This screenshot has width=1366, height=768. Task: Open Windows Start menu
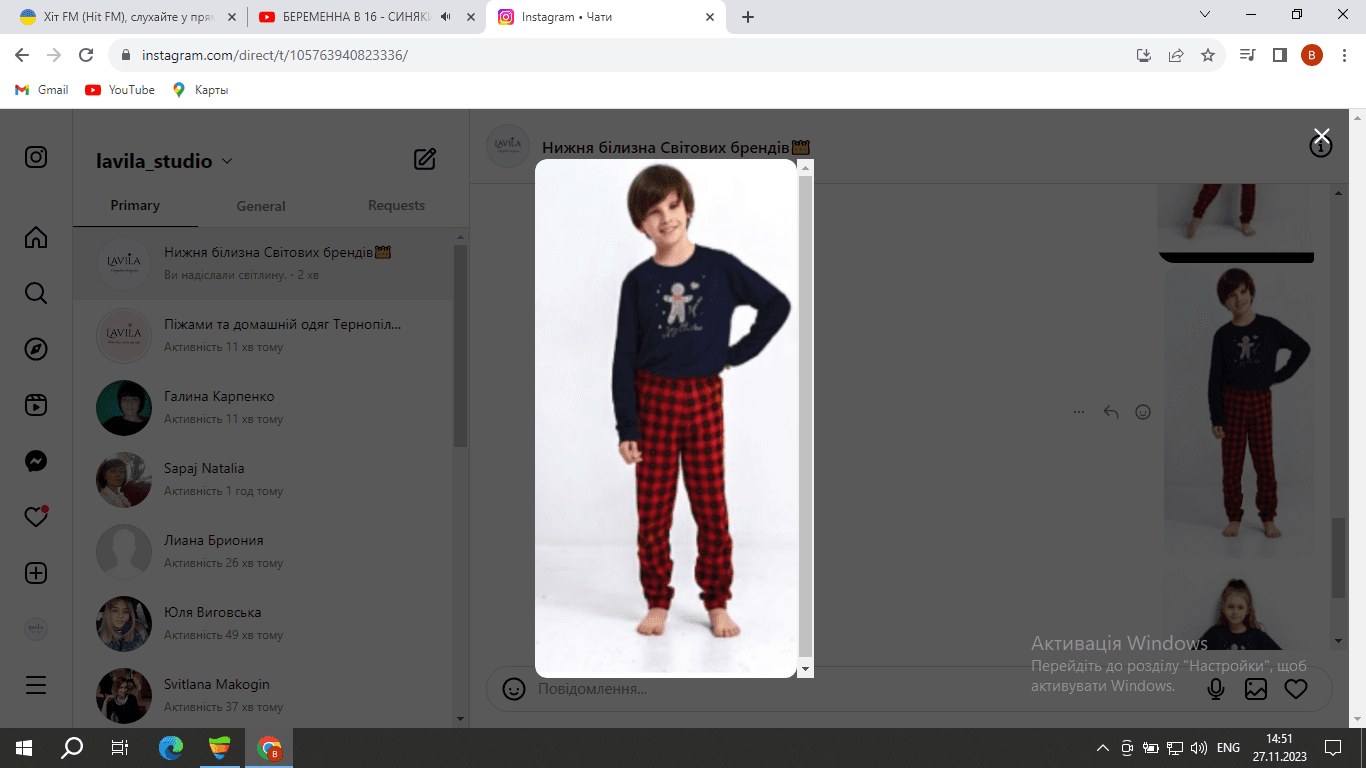pos(24,747)
